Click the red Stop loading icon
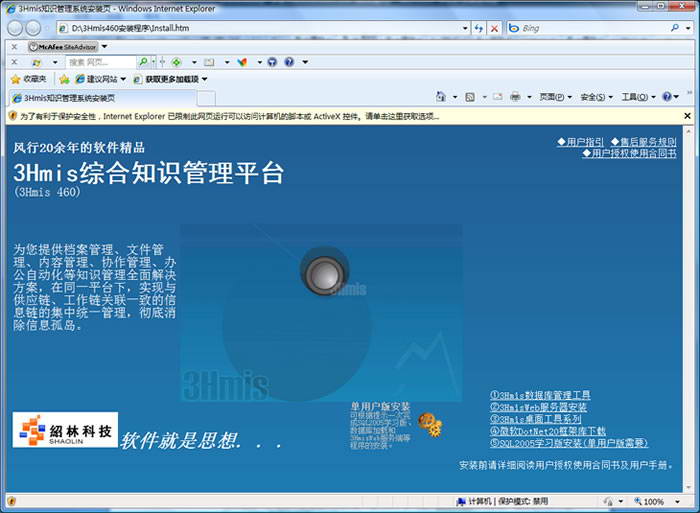Image resolution: width=700 pixels, height=513 pixels. coord(494,28)
